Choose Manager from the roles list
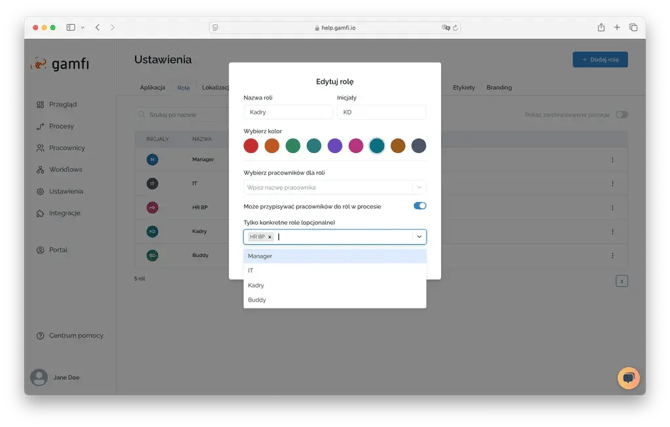The height and width of the screenshot is (427, 670). (x=335, y=256)
